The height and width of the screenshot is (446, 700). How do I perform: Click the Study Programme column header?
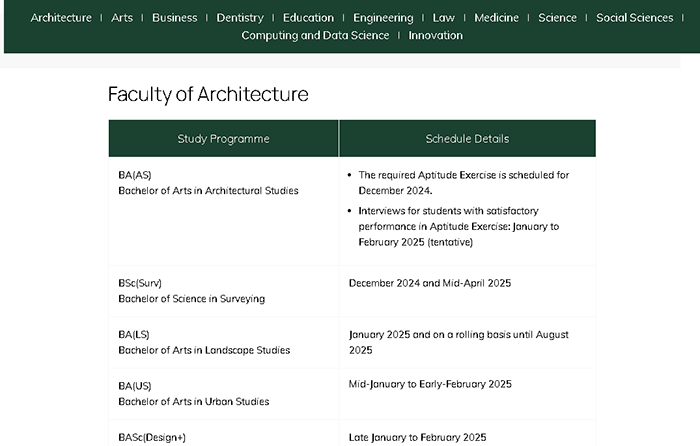click(x=224, y=138)
